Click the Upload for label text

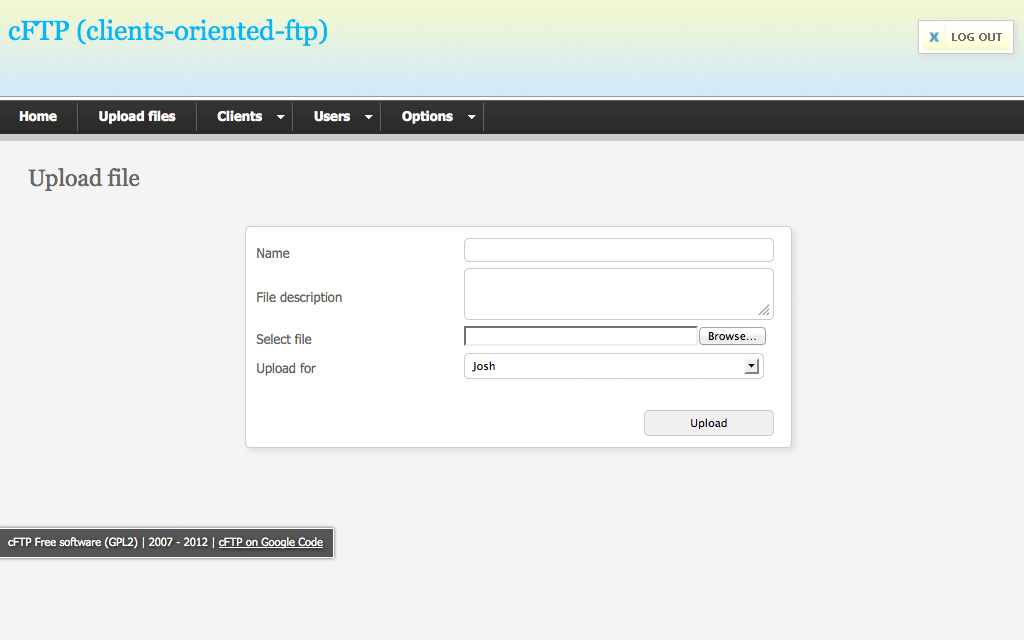tap(286, 368)
